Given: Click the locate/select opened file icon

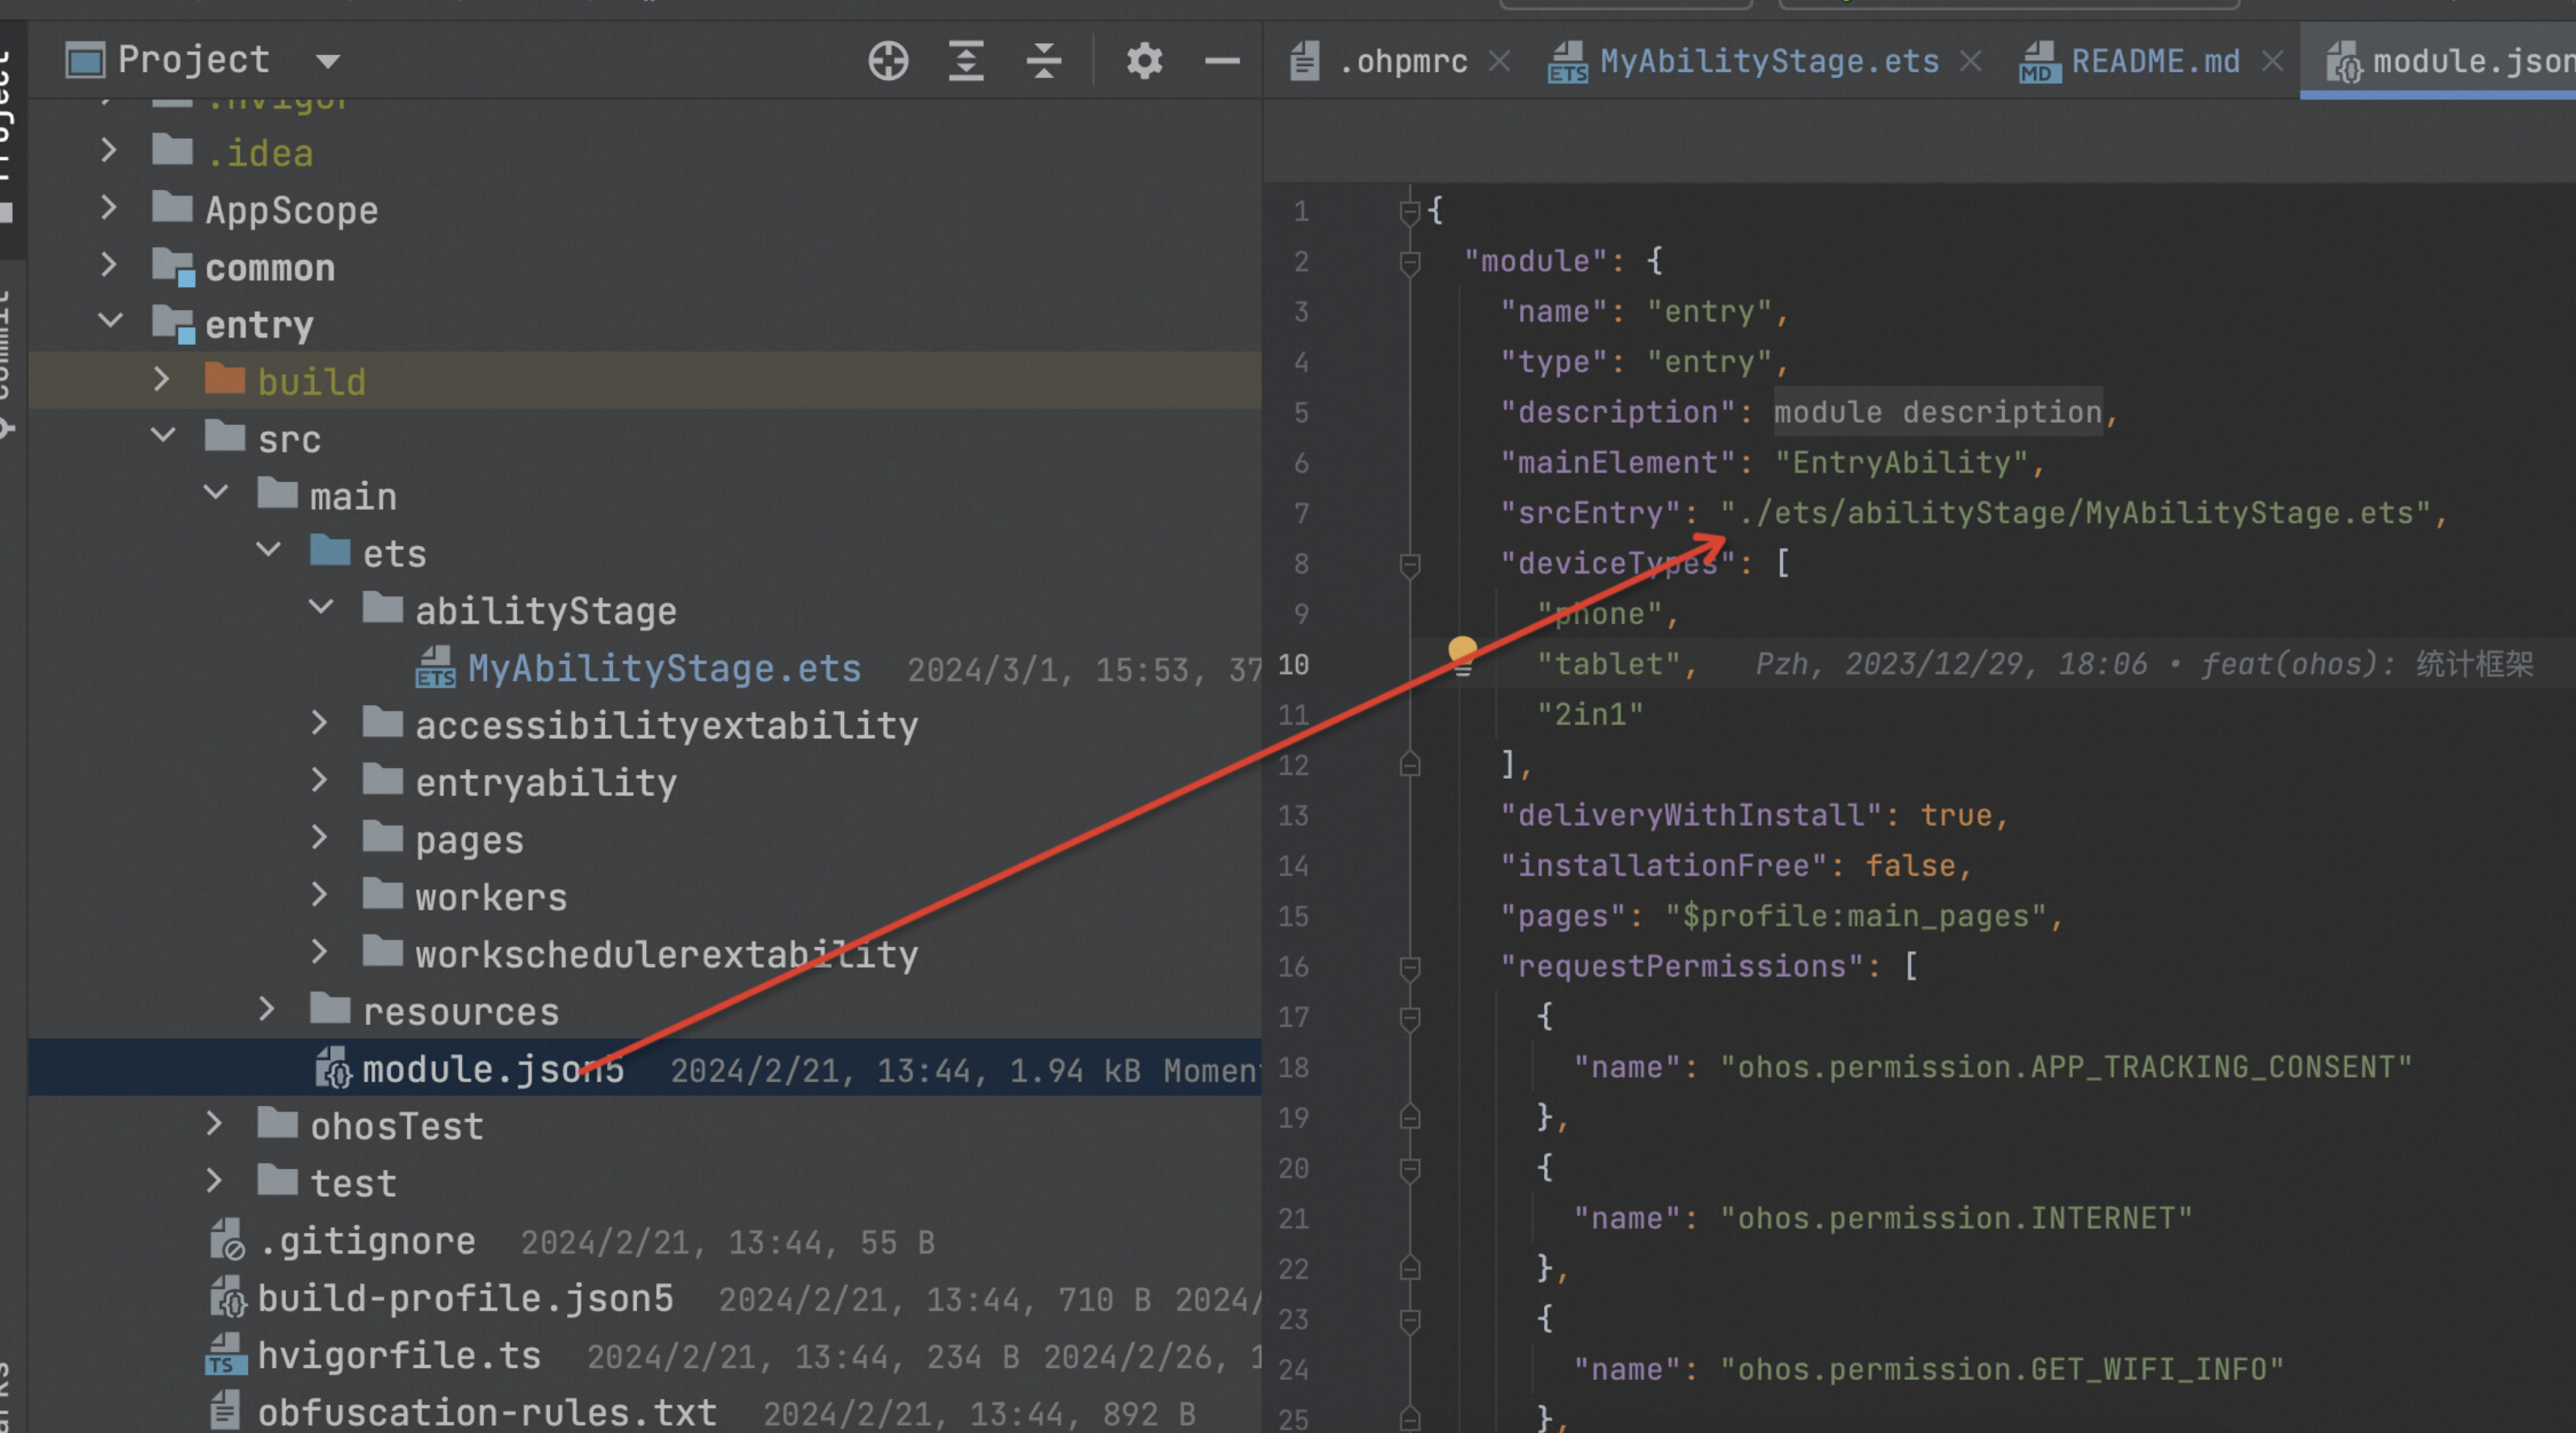Looking at the screenshot, I should point(888,61).
